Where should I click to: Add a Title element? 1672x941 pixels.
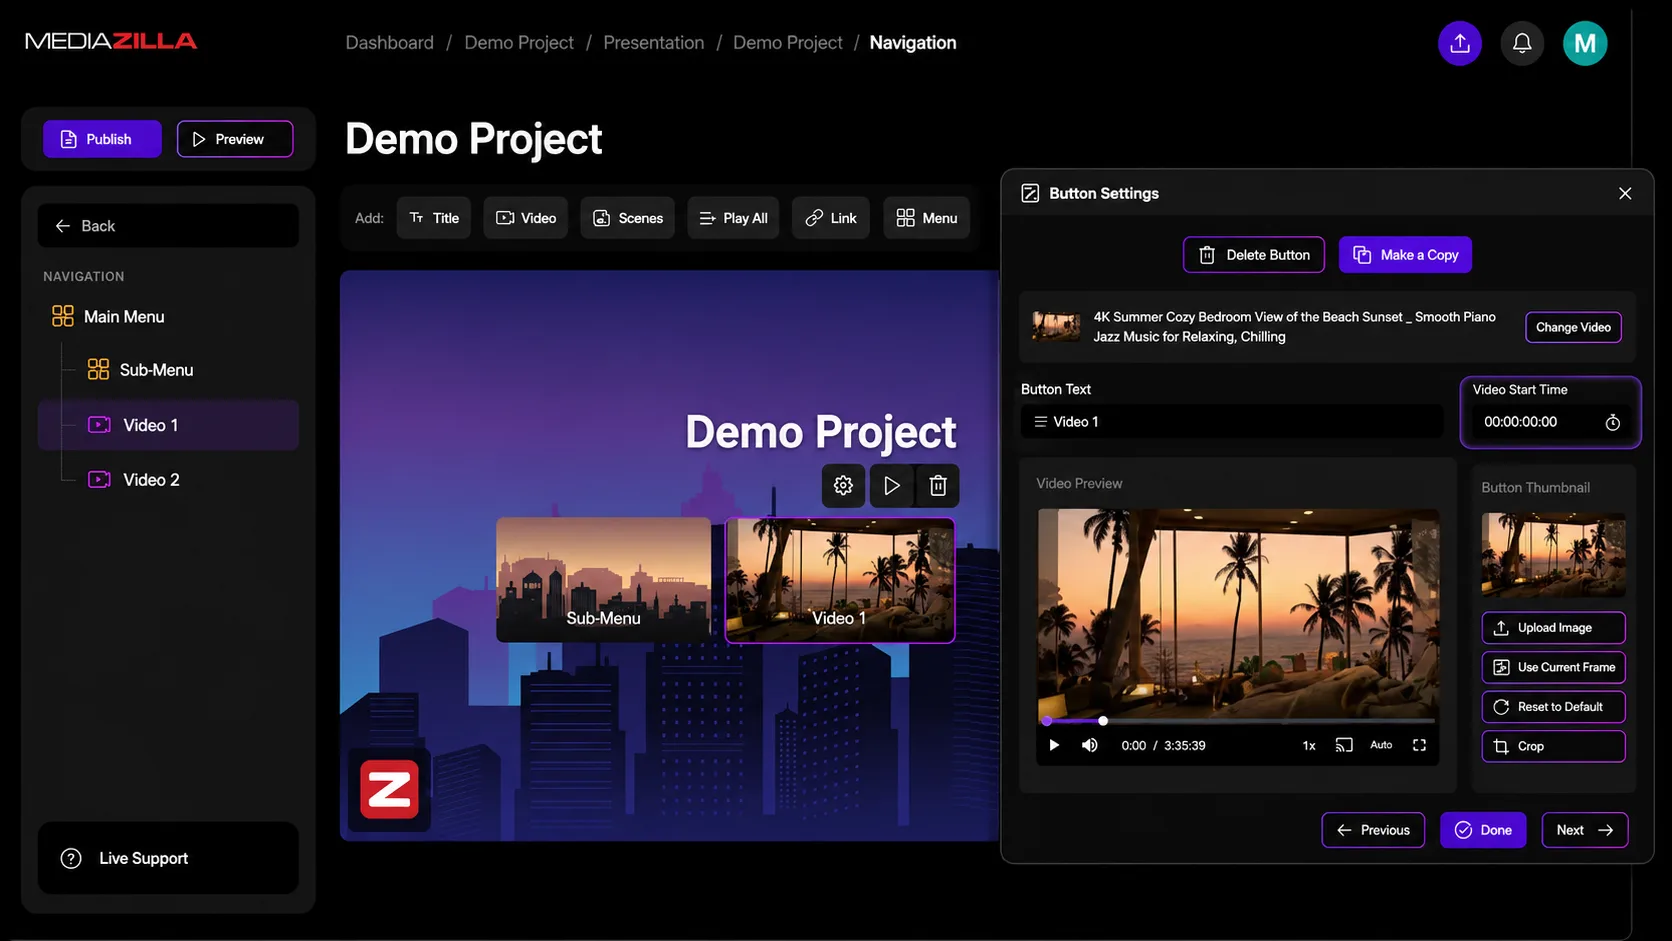[x=434, y=218]
